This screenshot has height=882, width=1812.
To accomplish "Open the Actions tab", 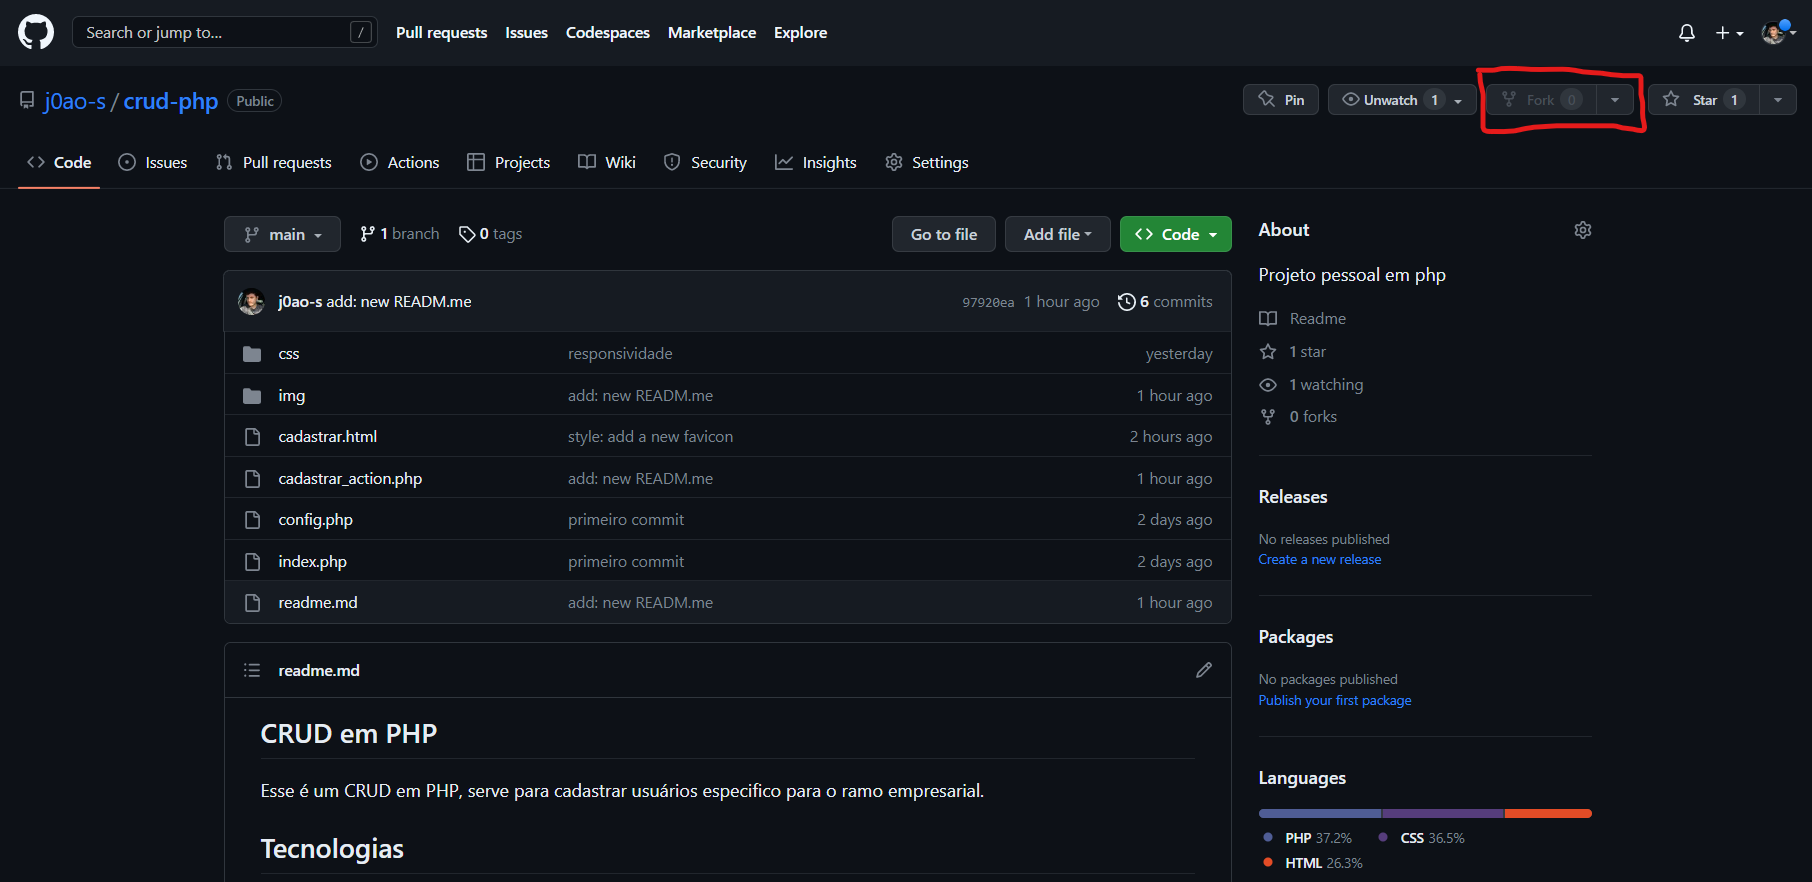I will 399,162.
